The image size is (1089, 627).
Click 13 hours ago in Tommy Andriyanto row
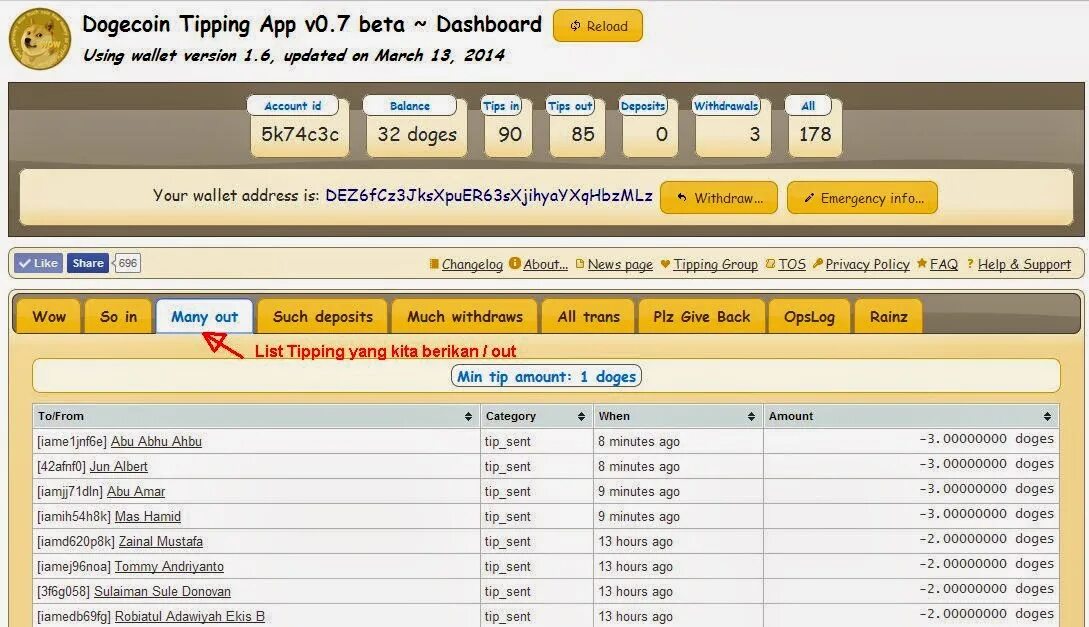(635, 567)
